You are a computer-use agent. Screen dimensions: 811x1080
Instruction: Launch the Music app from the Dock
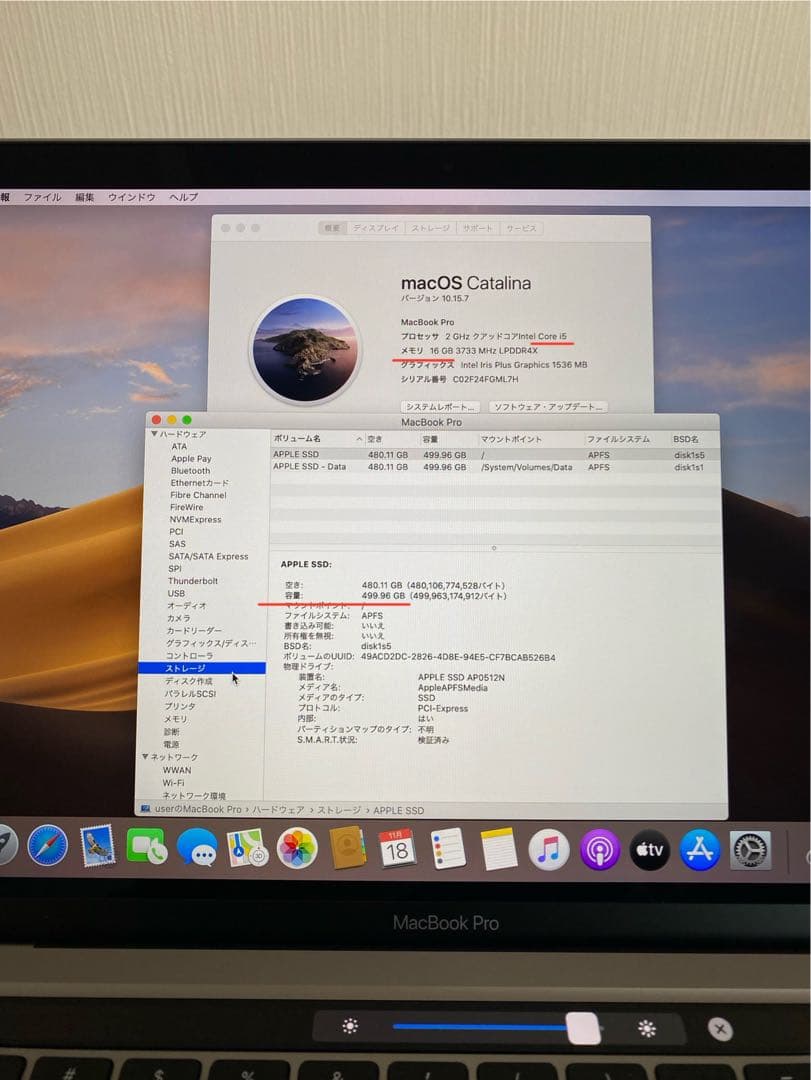click(546, 850)
